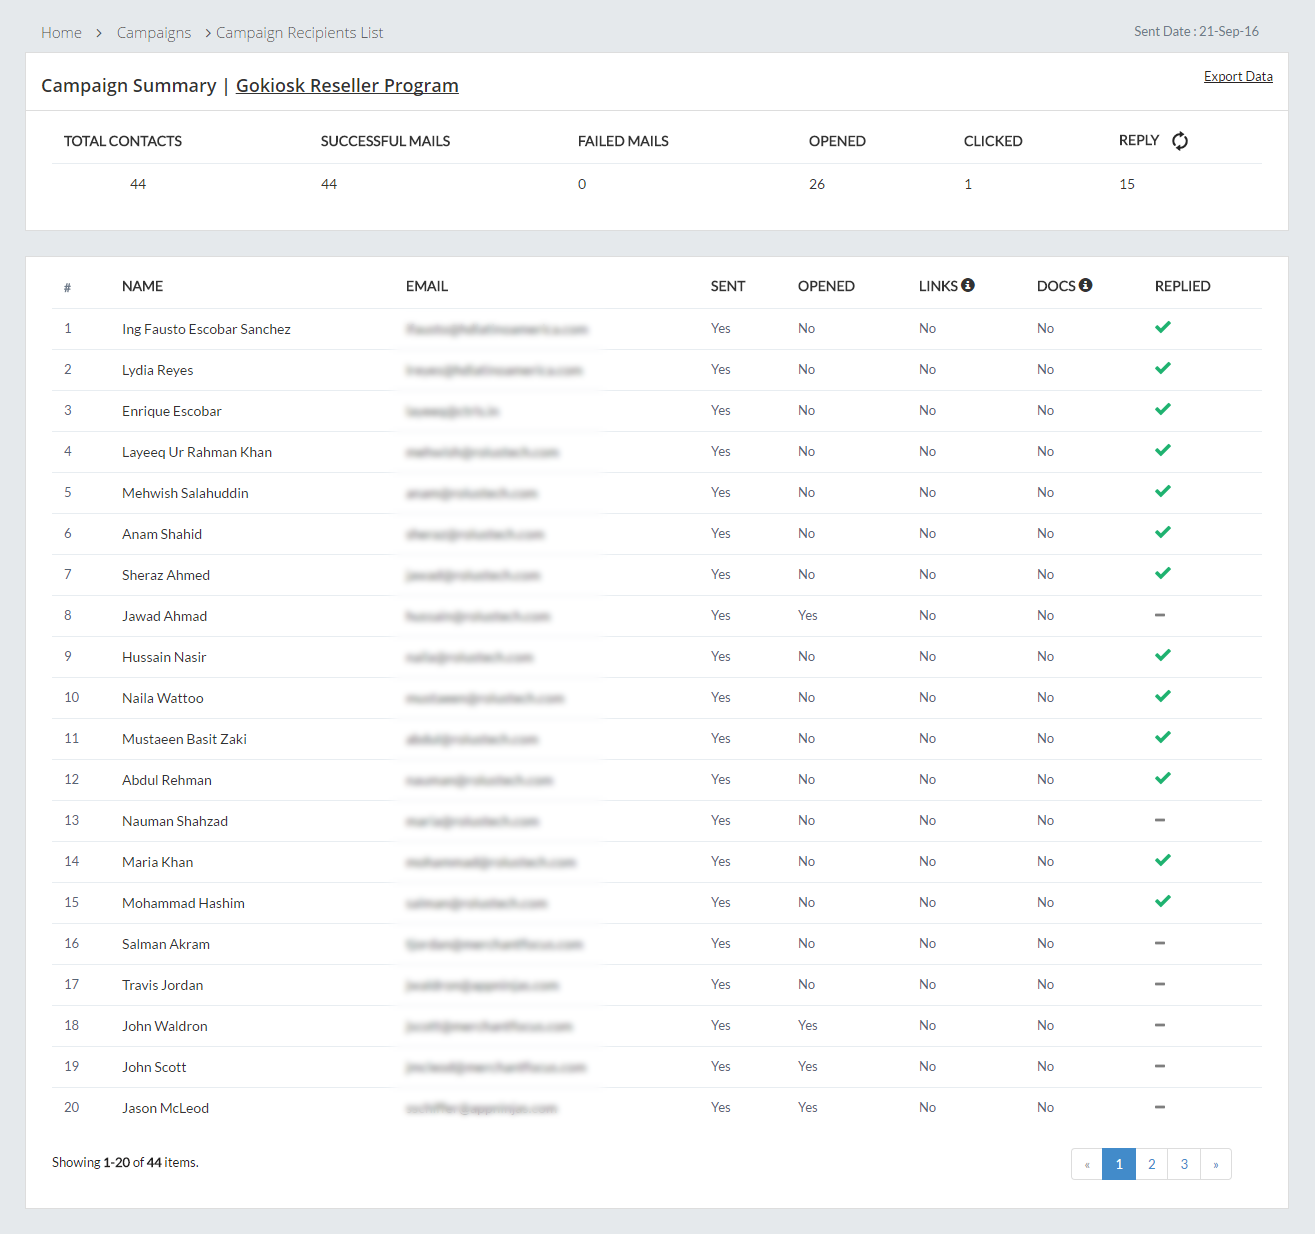
Task: Jump to page 3 of recipients
Action: (x=1184, y=1164)
